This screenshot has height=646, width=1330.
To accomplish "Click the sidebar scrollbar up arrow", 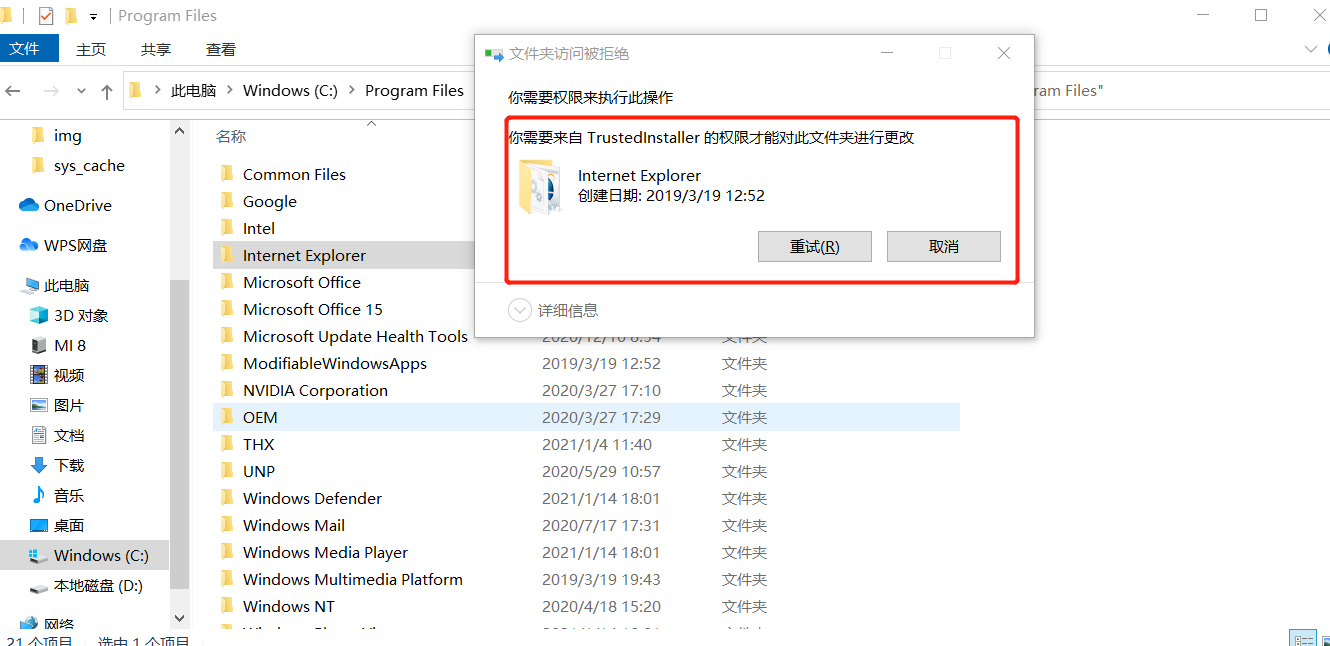I will 180,130.
